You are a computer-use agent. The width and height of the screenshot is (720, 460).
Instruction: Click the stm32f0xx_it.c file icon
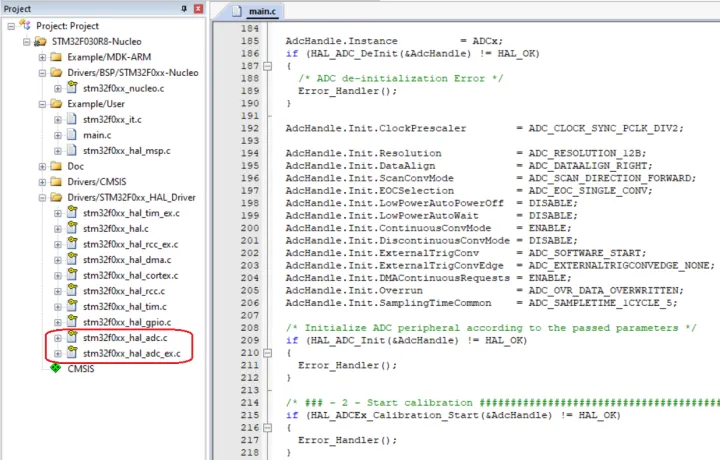point(72,119)
